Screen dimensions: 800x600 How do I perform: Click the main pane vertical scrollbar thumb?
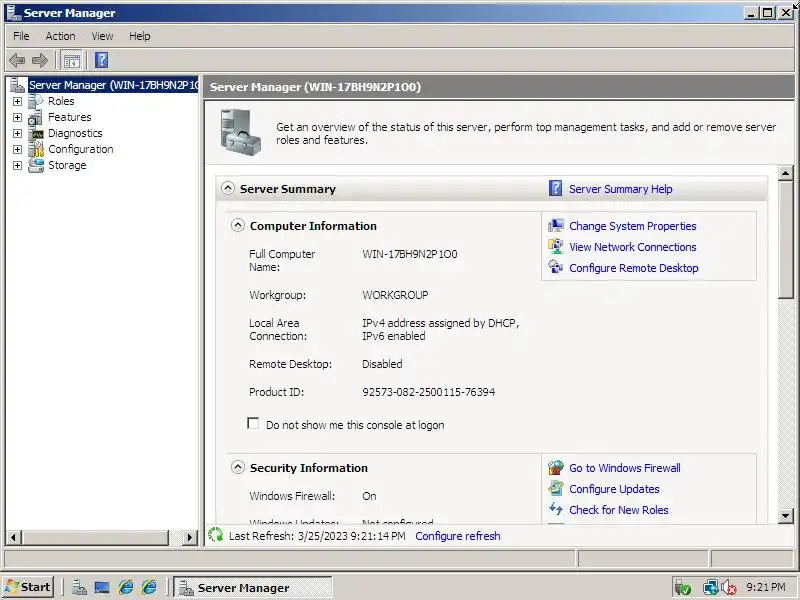[x=786, y=240]
